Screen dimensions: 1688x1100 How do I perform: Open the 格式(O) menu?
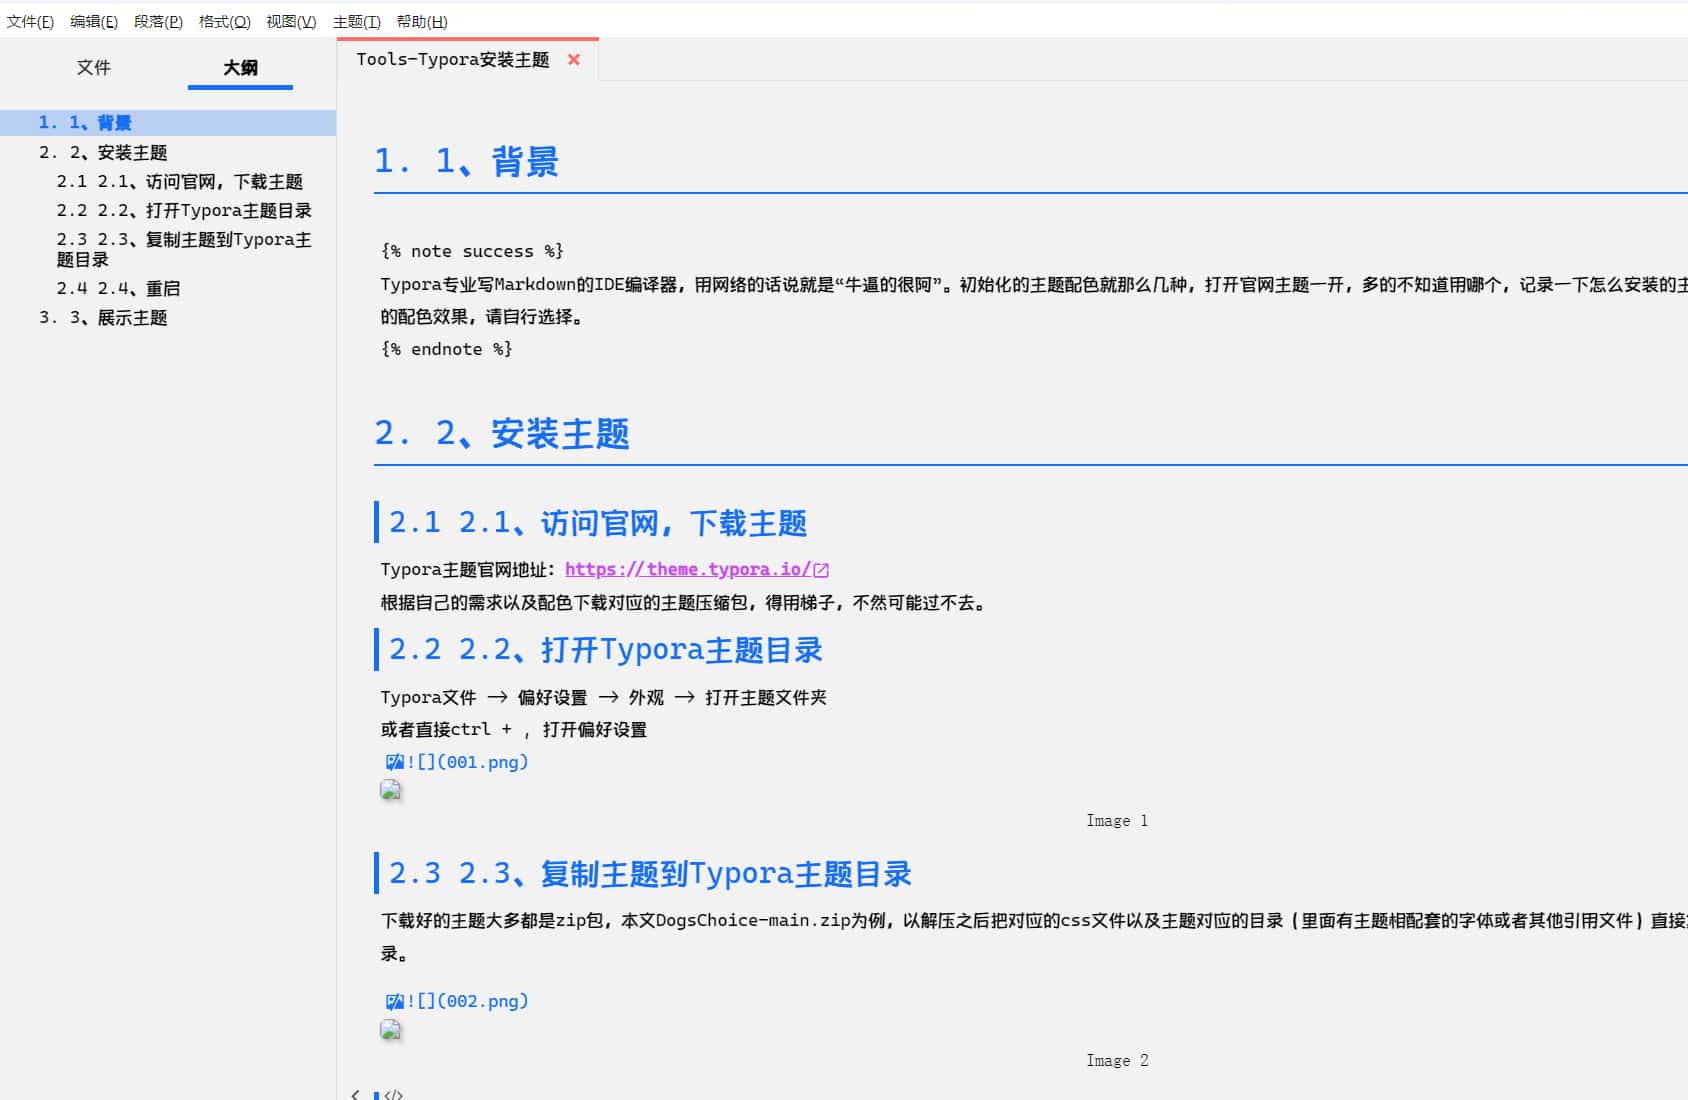click(x=224, y=21)
